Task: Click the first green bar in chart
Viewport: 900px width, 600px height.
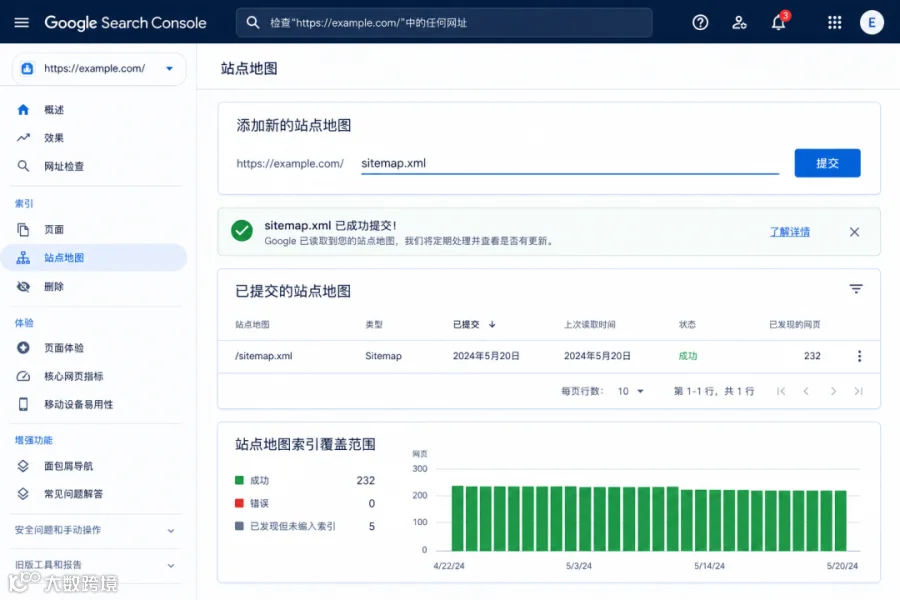Action: [x=457, y=518]
